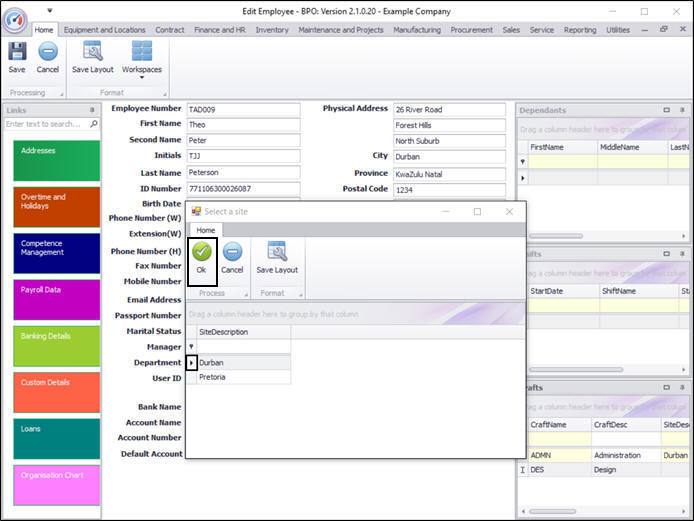Open the Service ribbon tab
The height and width of the screenshot is (521, 694).
[x=542, y=30]
